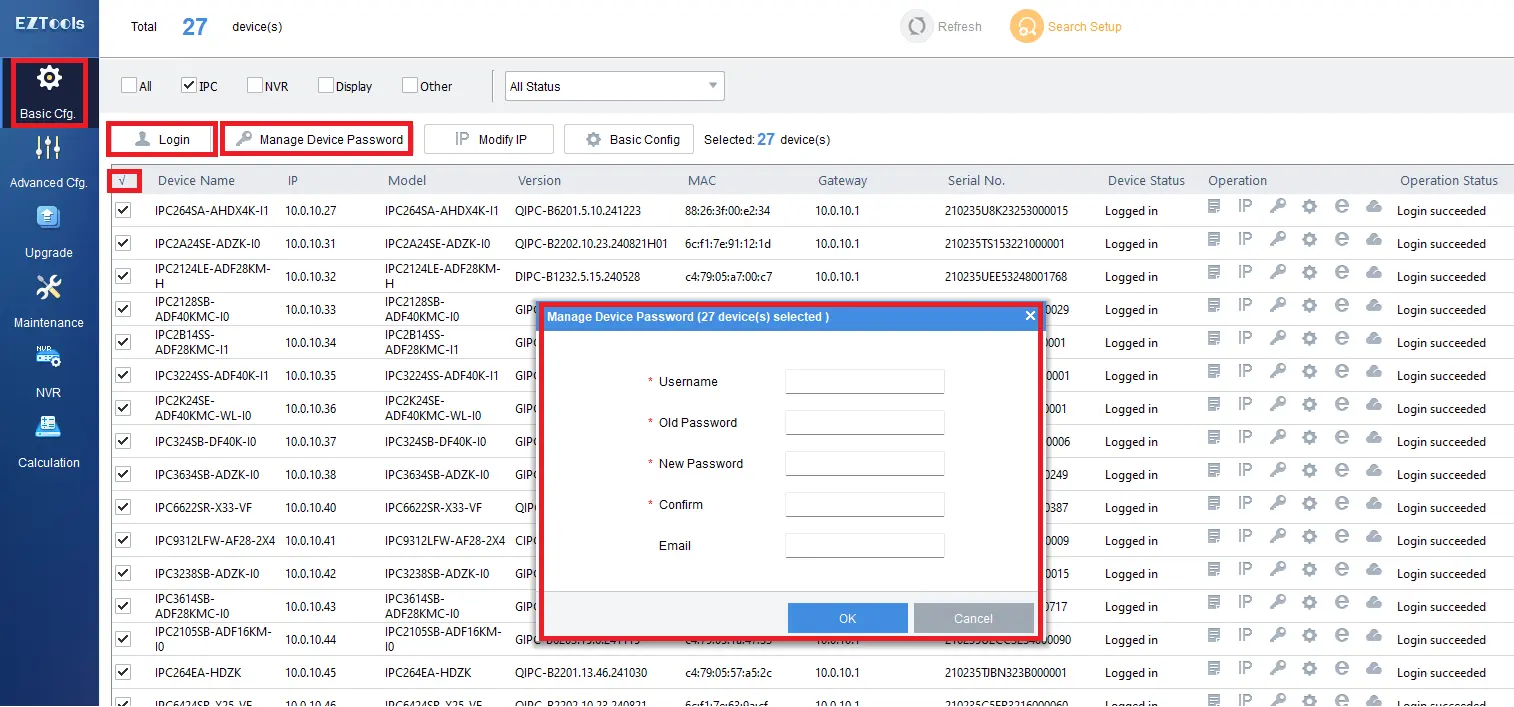Uncheck the IPC264SA-AHDX4K-I1 device row

click(123, 210)
